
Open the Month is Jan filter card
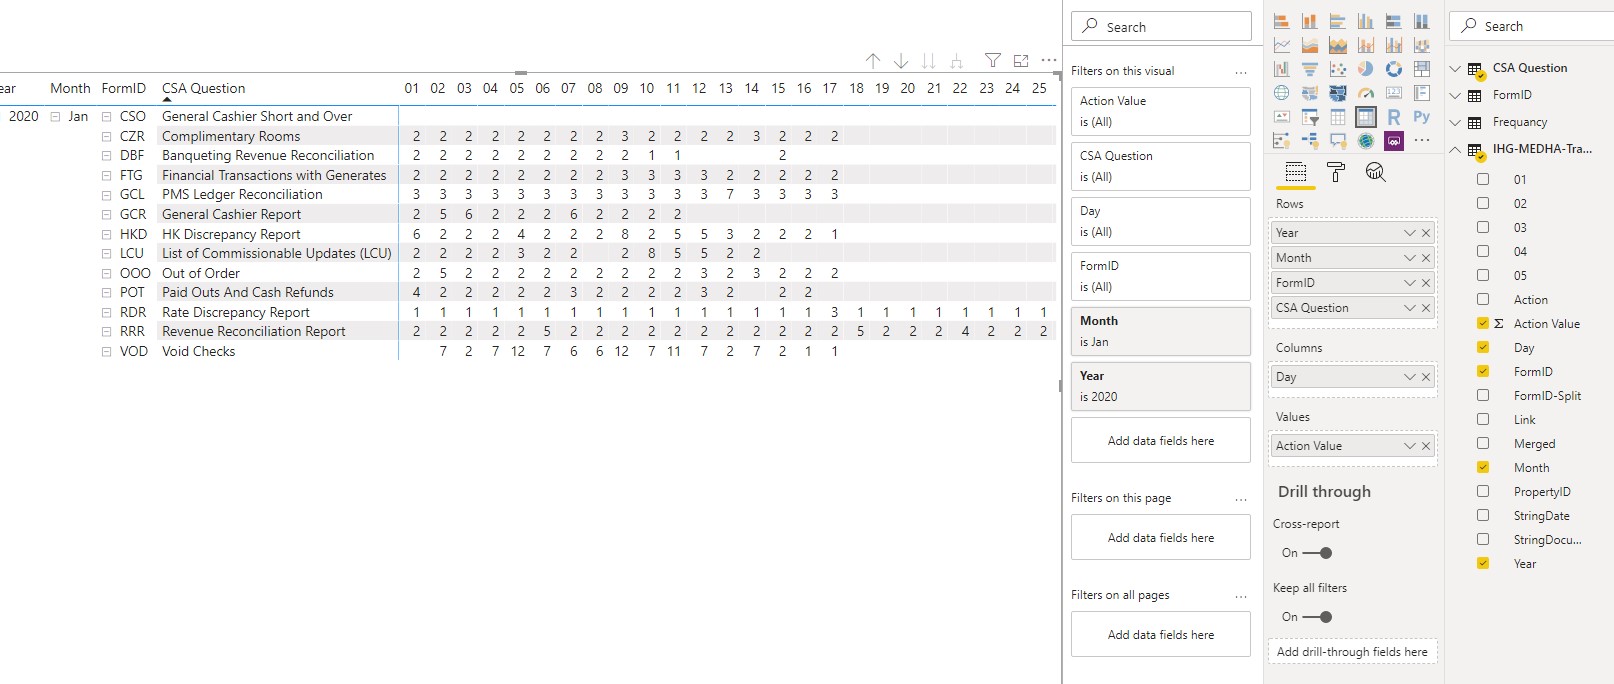coord(1160,331)
